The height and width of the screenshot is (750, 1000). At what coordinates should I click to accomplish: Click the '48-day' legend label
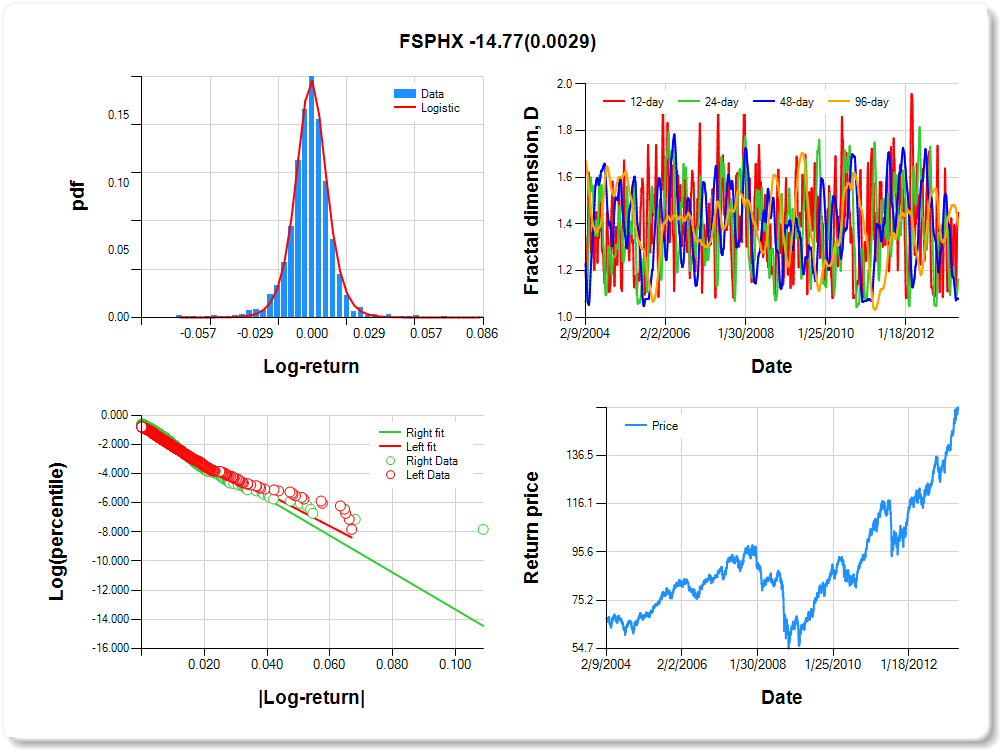click(x=797, y=101)
